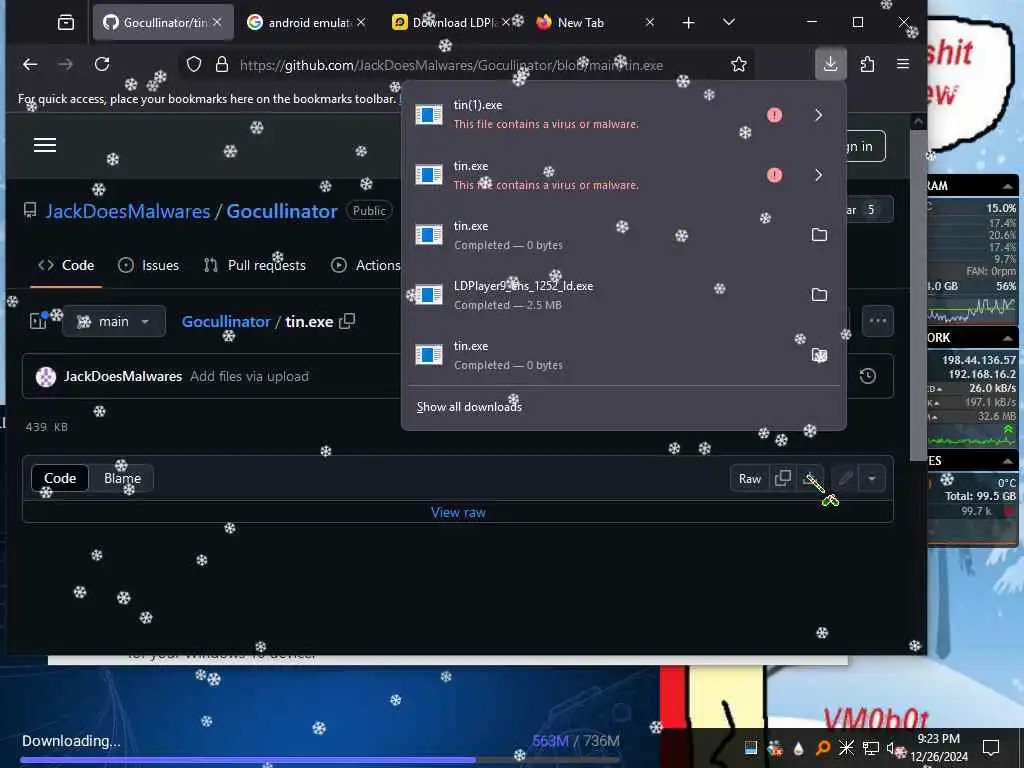Open tracking protection shield icon

tap(194, 64)
